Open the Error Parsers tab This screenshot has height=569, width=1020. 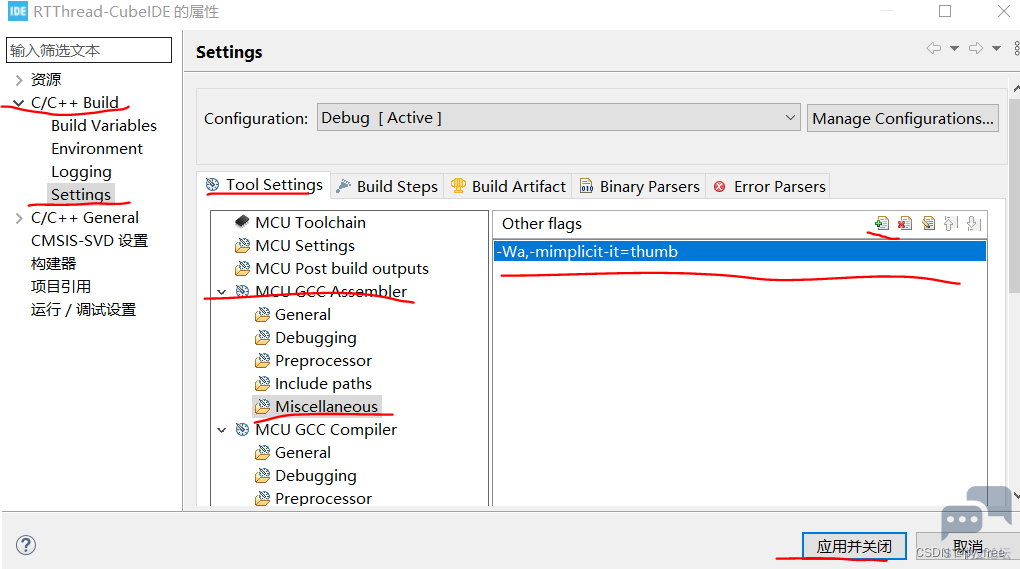click(x=770, y=187)
